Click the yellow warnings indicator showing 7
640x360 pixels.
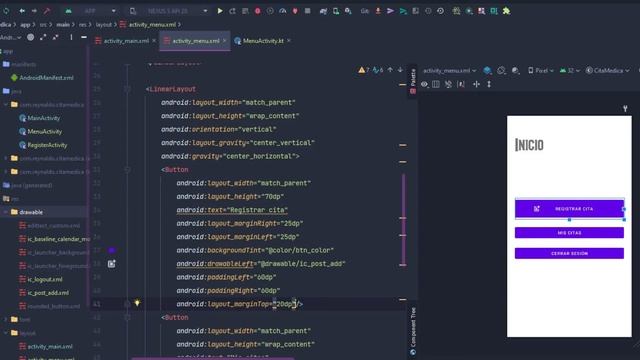pyautogui.click(x=364, y=70)
